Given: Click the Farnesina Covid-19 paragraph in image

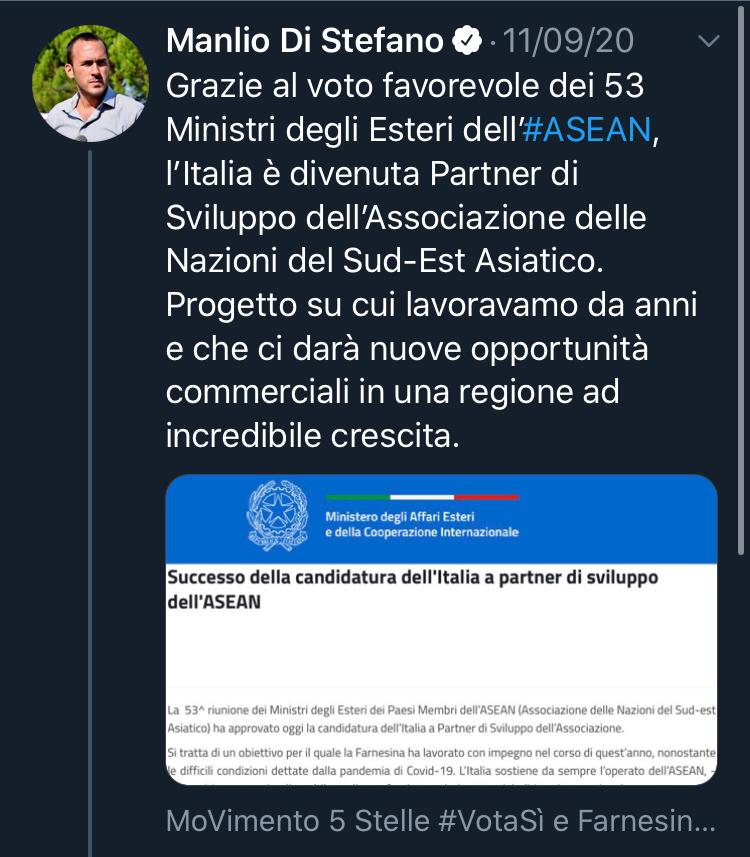Looking at the screenshot, I should [x=441, y=761].
